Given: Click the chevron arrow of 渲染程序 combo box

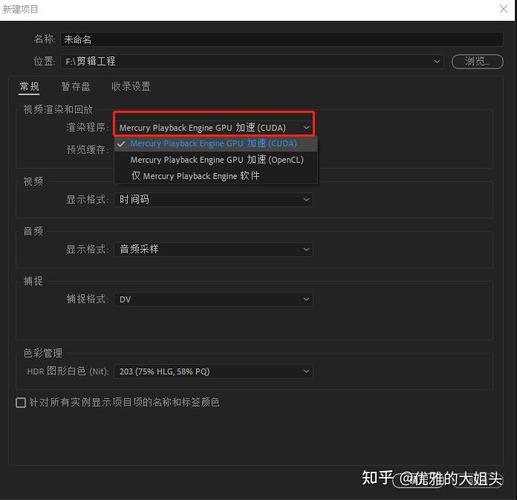Looking at the screenshot, I should tap(306, 128).
